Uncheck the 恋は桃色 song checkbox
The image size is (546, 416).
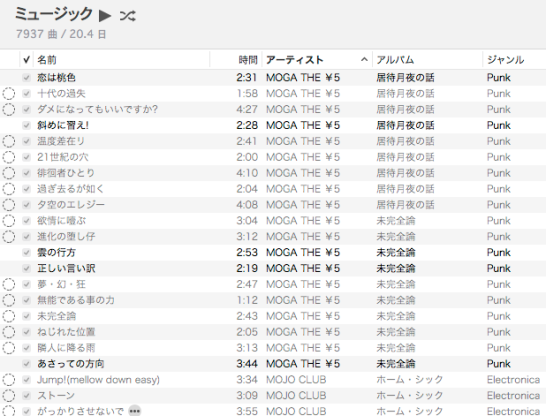(x=26, y=78)
